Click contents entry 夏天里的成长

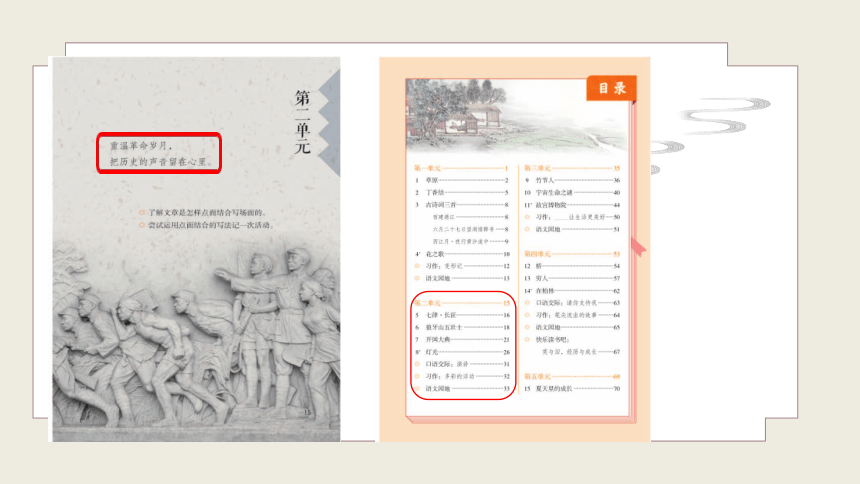click(x=572, y=389)
